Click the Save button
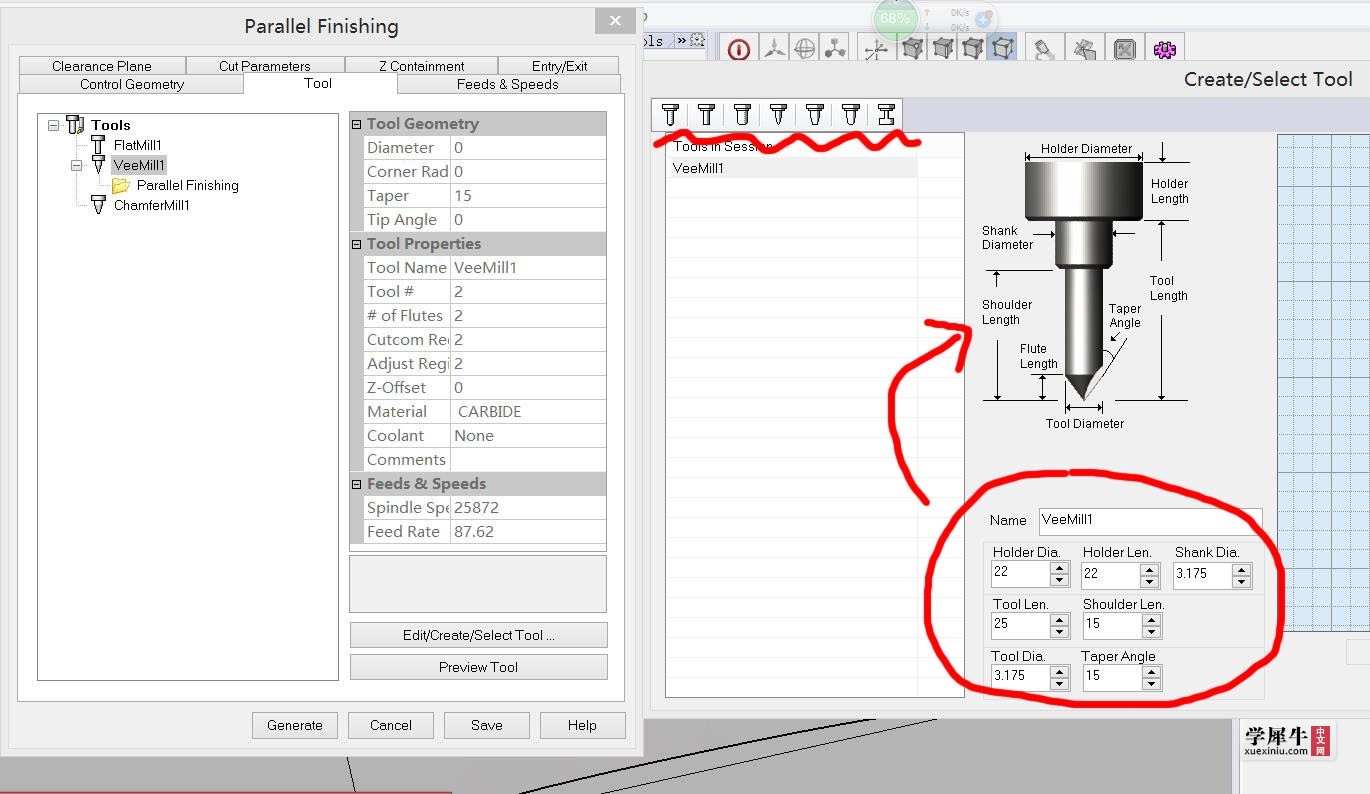This screenshot has width=1370, height=794. tap(487, 725)
